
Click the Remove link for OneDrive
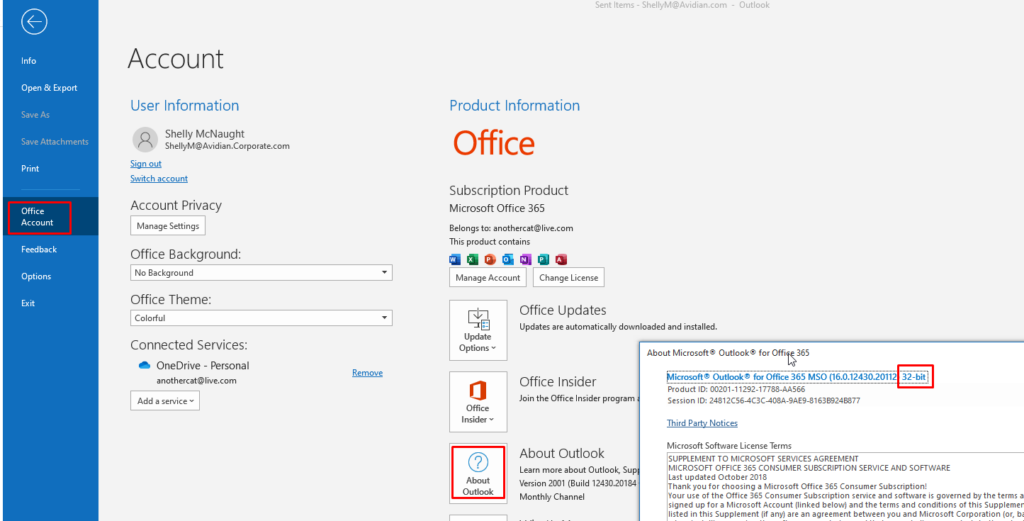pyautogui.click(x=367, y=373)
